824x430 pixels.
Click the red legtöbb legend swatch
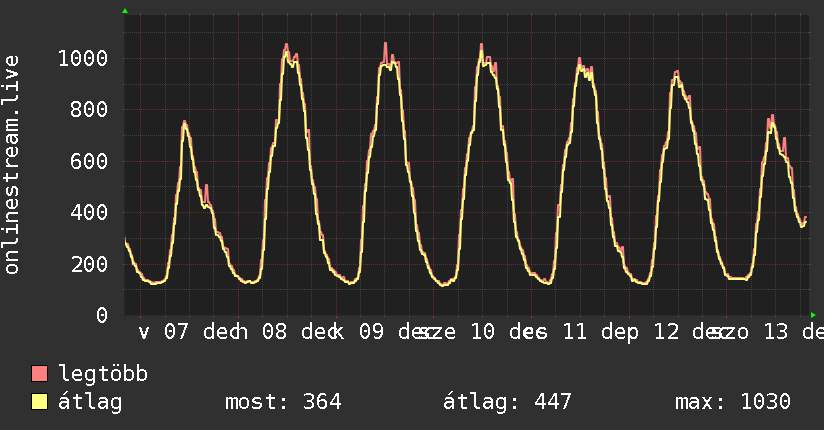(x=40, y=375)
